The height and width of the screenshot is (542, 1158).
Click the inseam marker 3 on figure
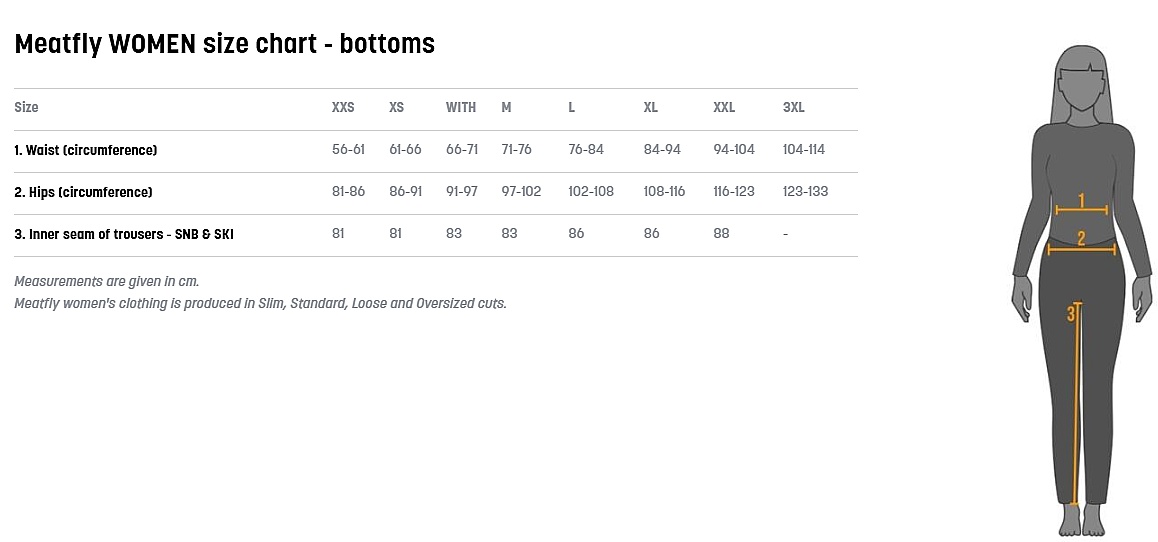(1071, 314)
